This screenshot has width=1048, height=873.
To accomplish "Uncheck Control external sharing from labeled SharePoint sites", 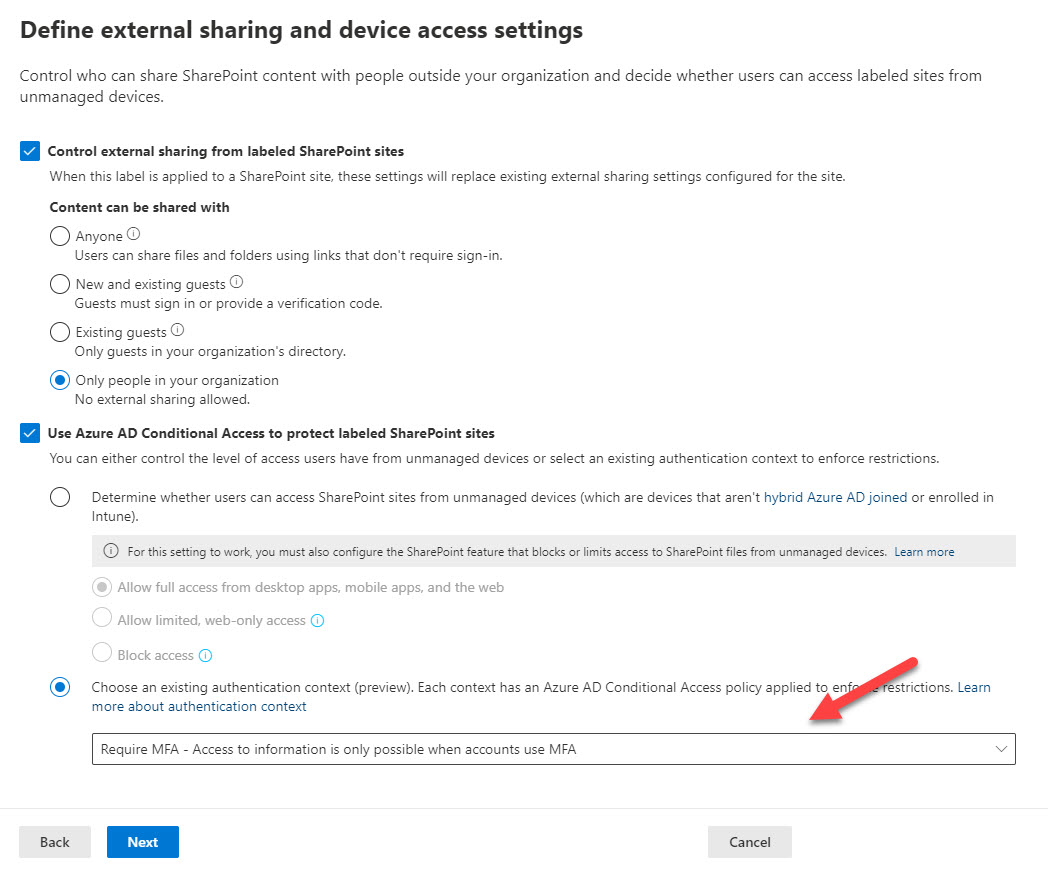I will point(30,152).
